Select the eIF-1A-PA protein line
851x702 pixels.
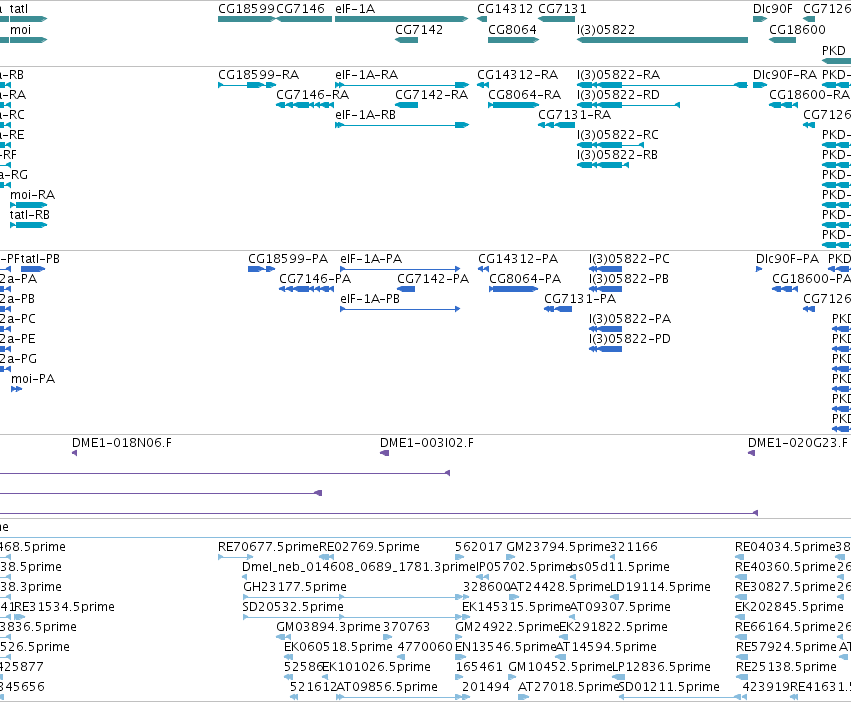(x=400, y=269)
